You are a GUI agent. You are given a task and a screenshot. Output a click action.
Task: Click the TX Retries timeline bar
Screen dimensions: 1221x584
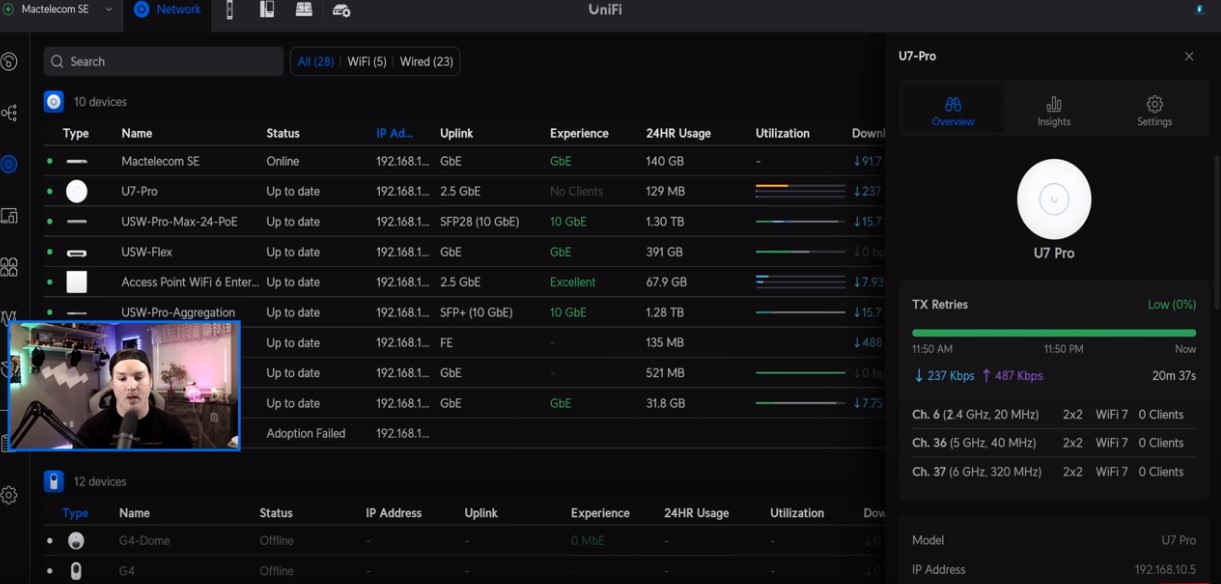(x=1054, y=333)
